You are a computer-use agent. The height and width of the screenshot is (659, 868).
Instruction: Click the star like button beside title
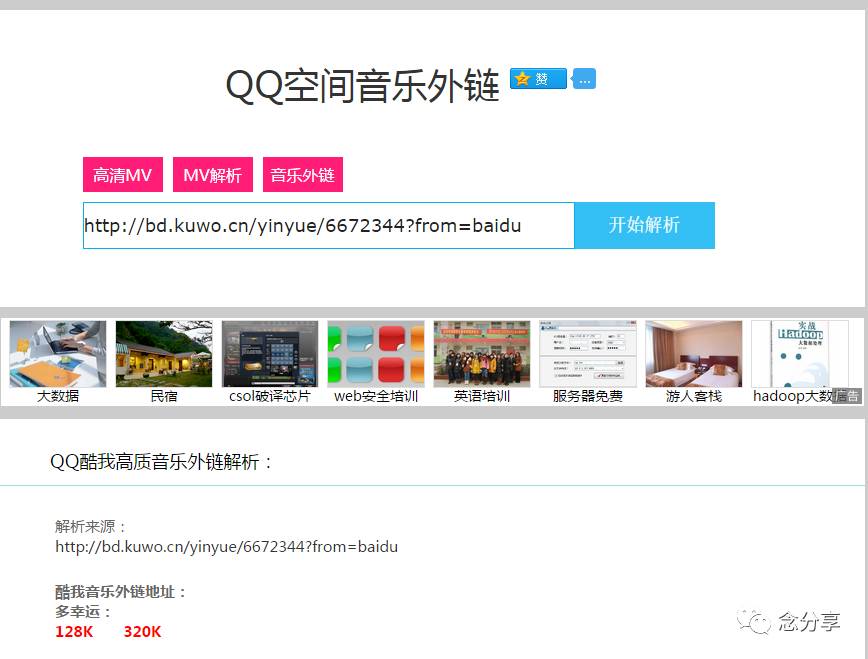(538, 79)
